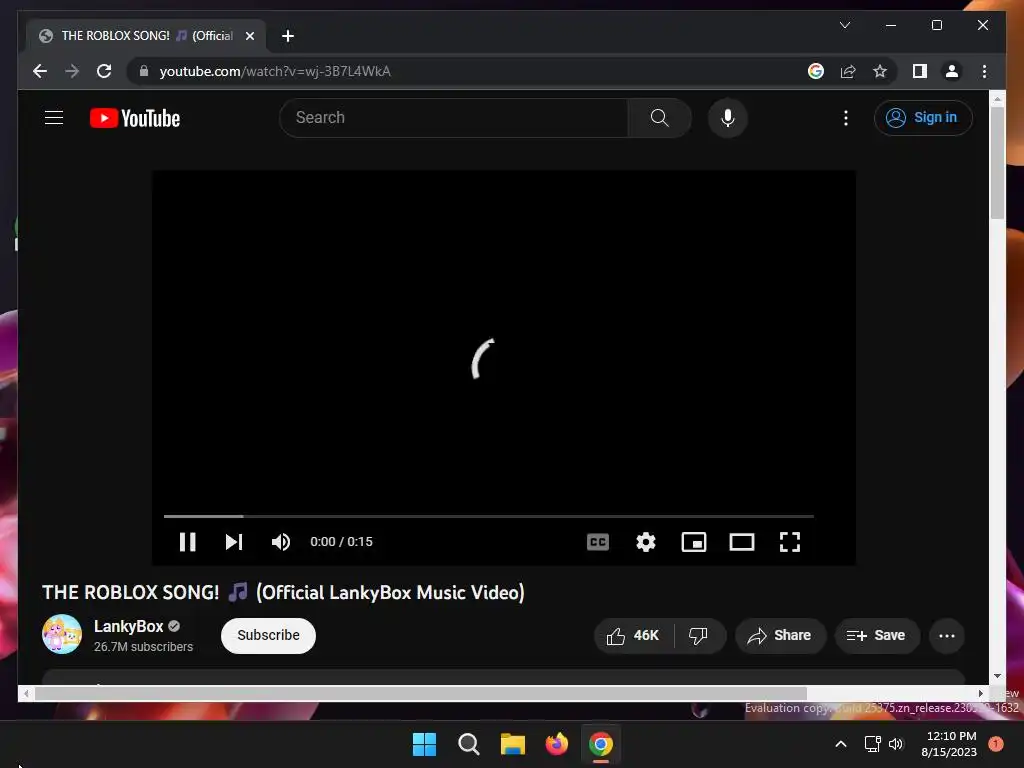The image size is (1024, 768).
Task: Click Chrome icon in taskbar
Action: pyautogui.click(x=601, y=744)
